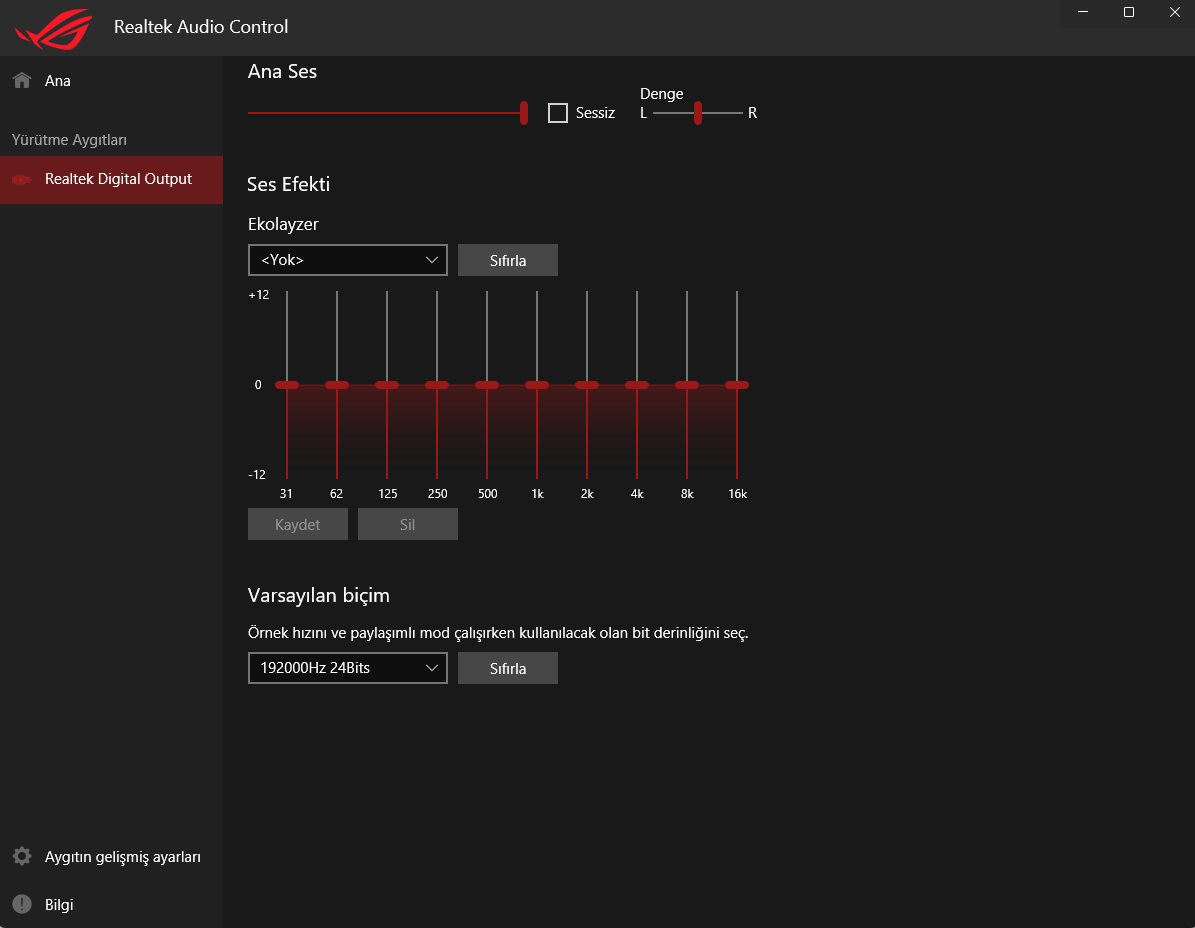Click Sıfırla next to Ekolayzer preset
Image resolution: width=1195 pixels, height=928 pixels.
coord(508,260)
